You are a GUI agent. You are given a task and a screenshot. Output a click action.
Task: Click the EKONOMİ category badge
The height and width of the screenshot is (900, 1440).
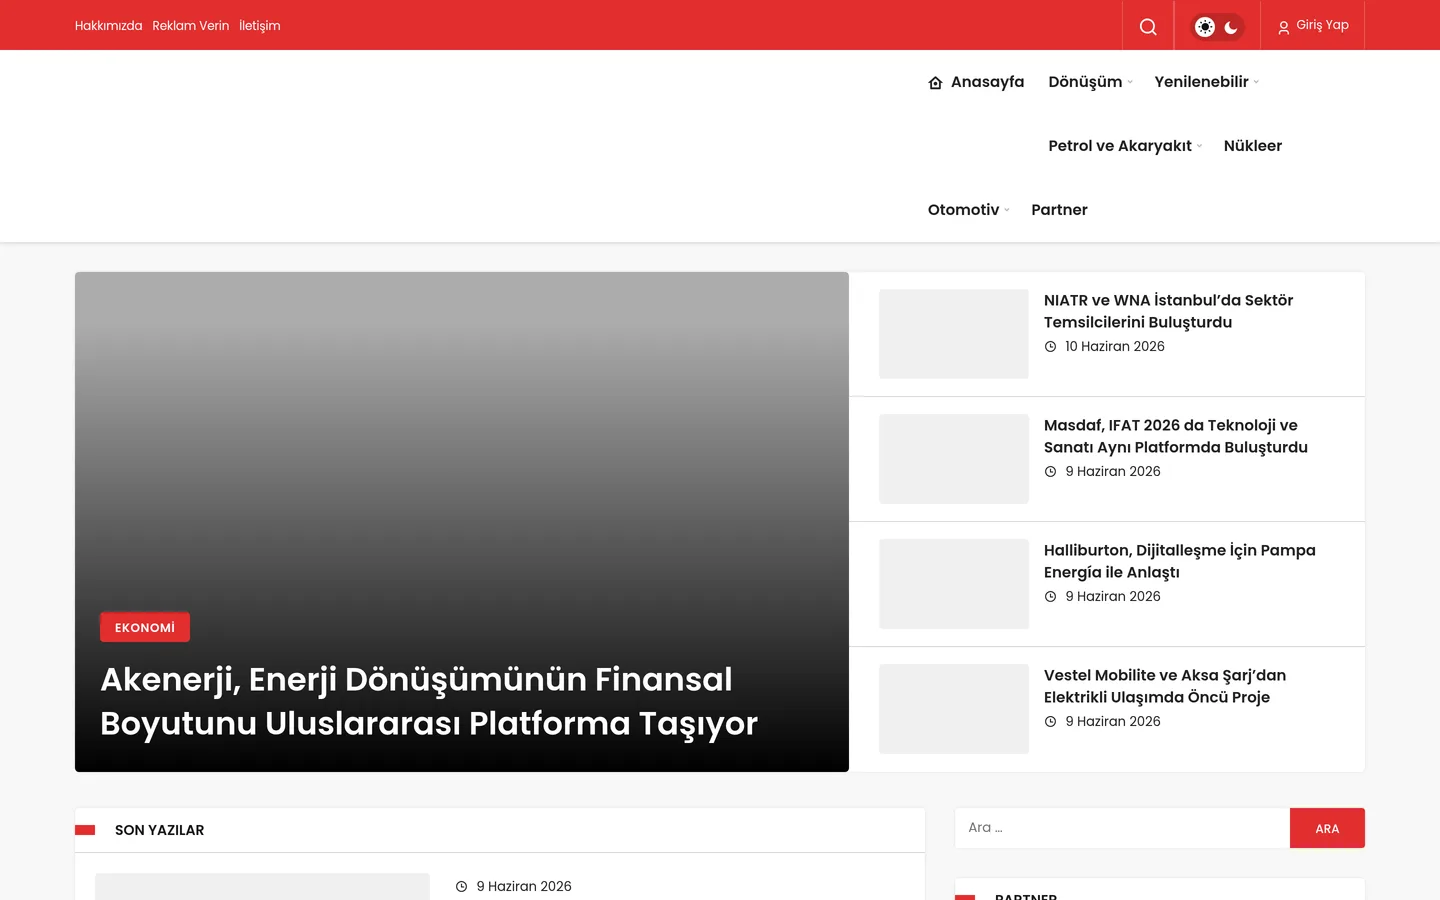coord(145,627)
